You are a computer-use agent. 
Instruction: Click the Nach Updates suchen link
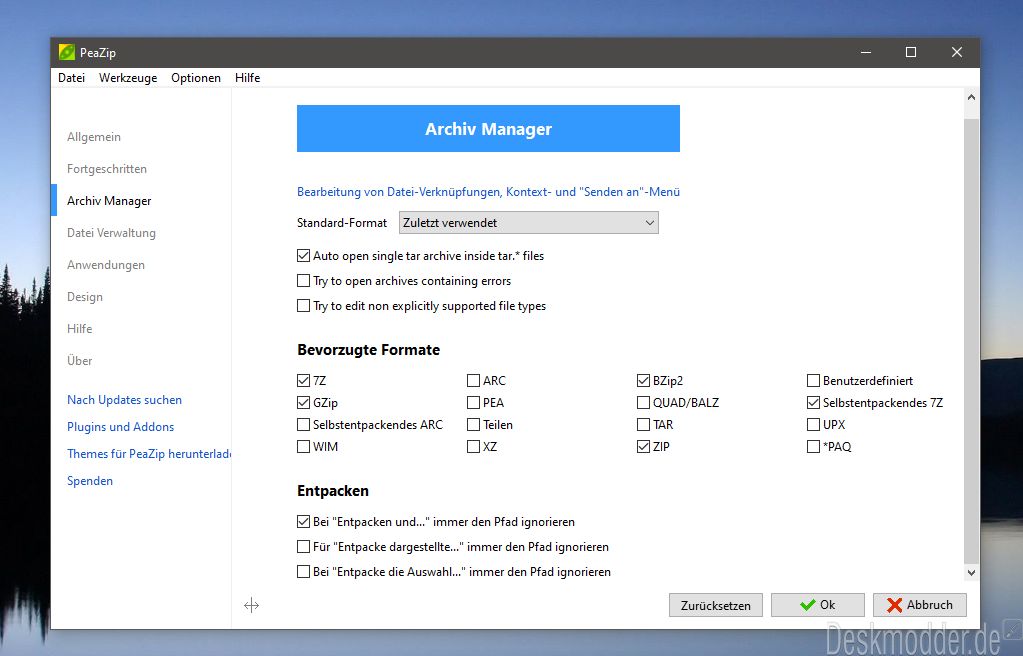(125, 400)
